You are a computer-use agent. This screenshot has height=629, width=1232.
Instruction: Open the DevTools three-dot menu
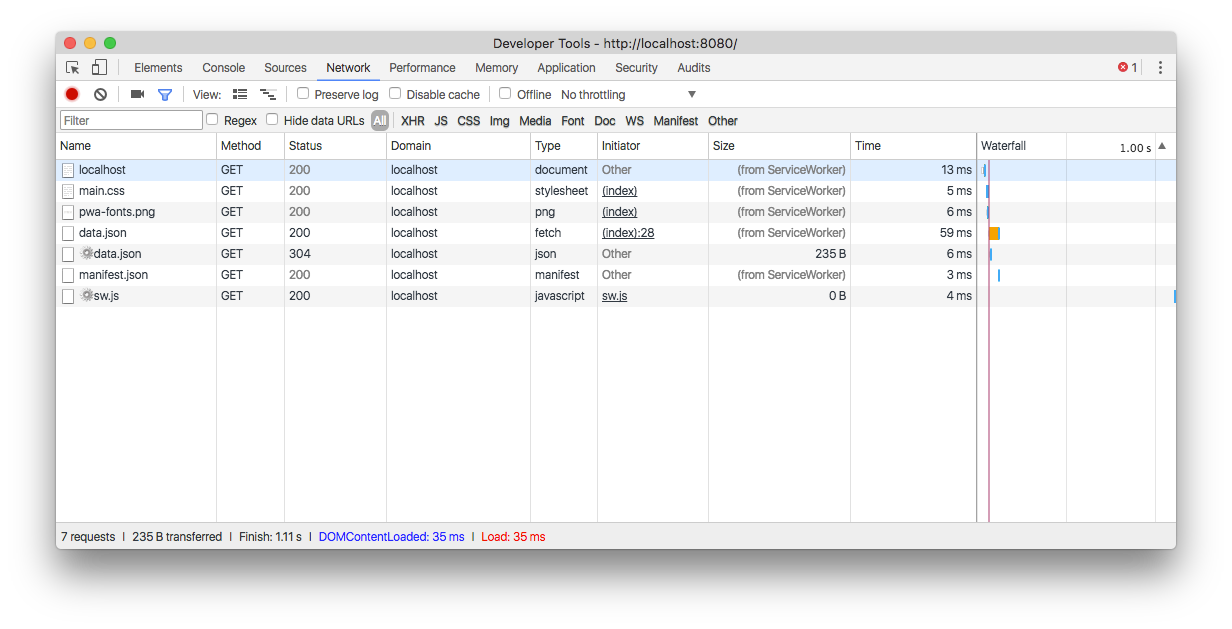pos(1160,68)
